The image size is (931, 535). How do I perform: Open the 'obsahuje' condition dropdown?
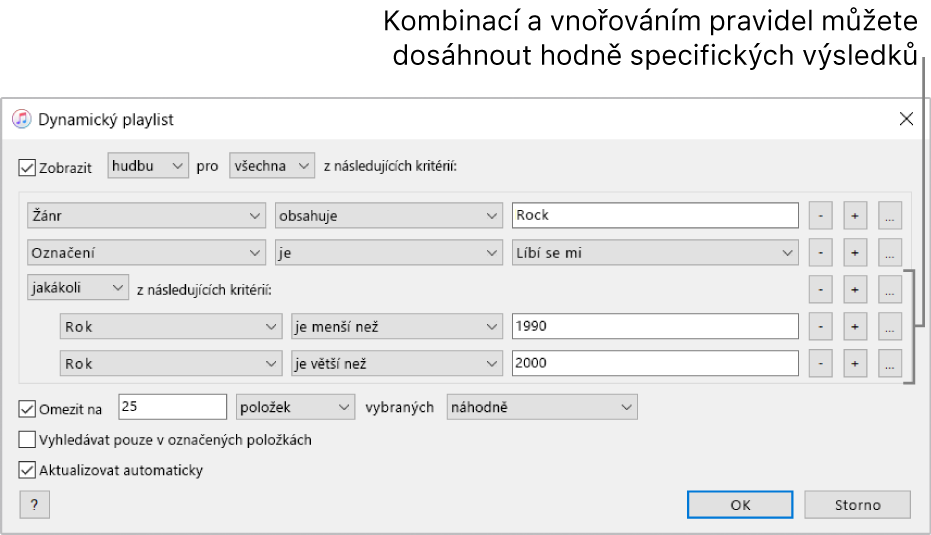[x=389, y=216]
